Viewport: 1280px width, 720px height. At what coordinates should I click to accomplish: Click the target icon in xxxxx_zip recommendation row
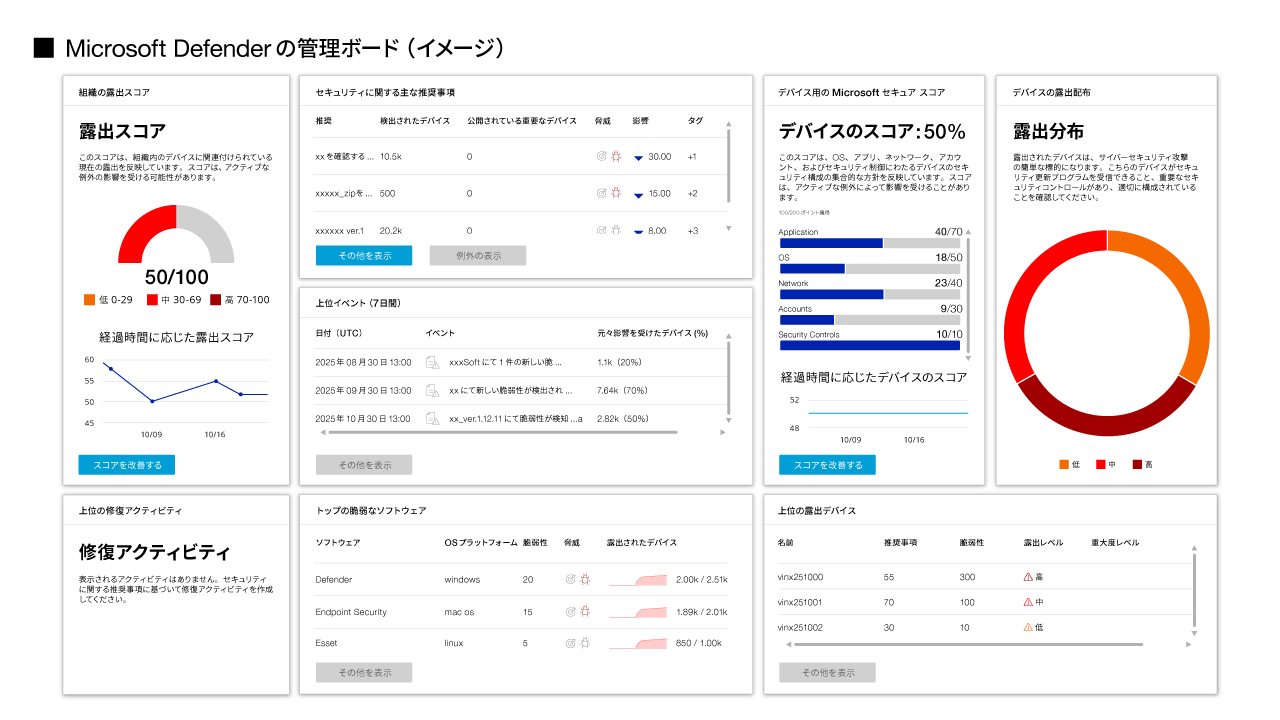[601, 193]
